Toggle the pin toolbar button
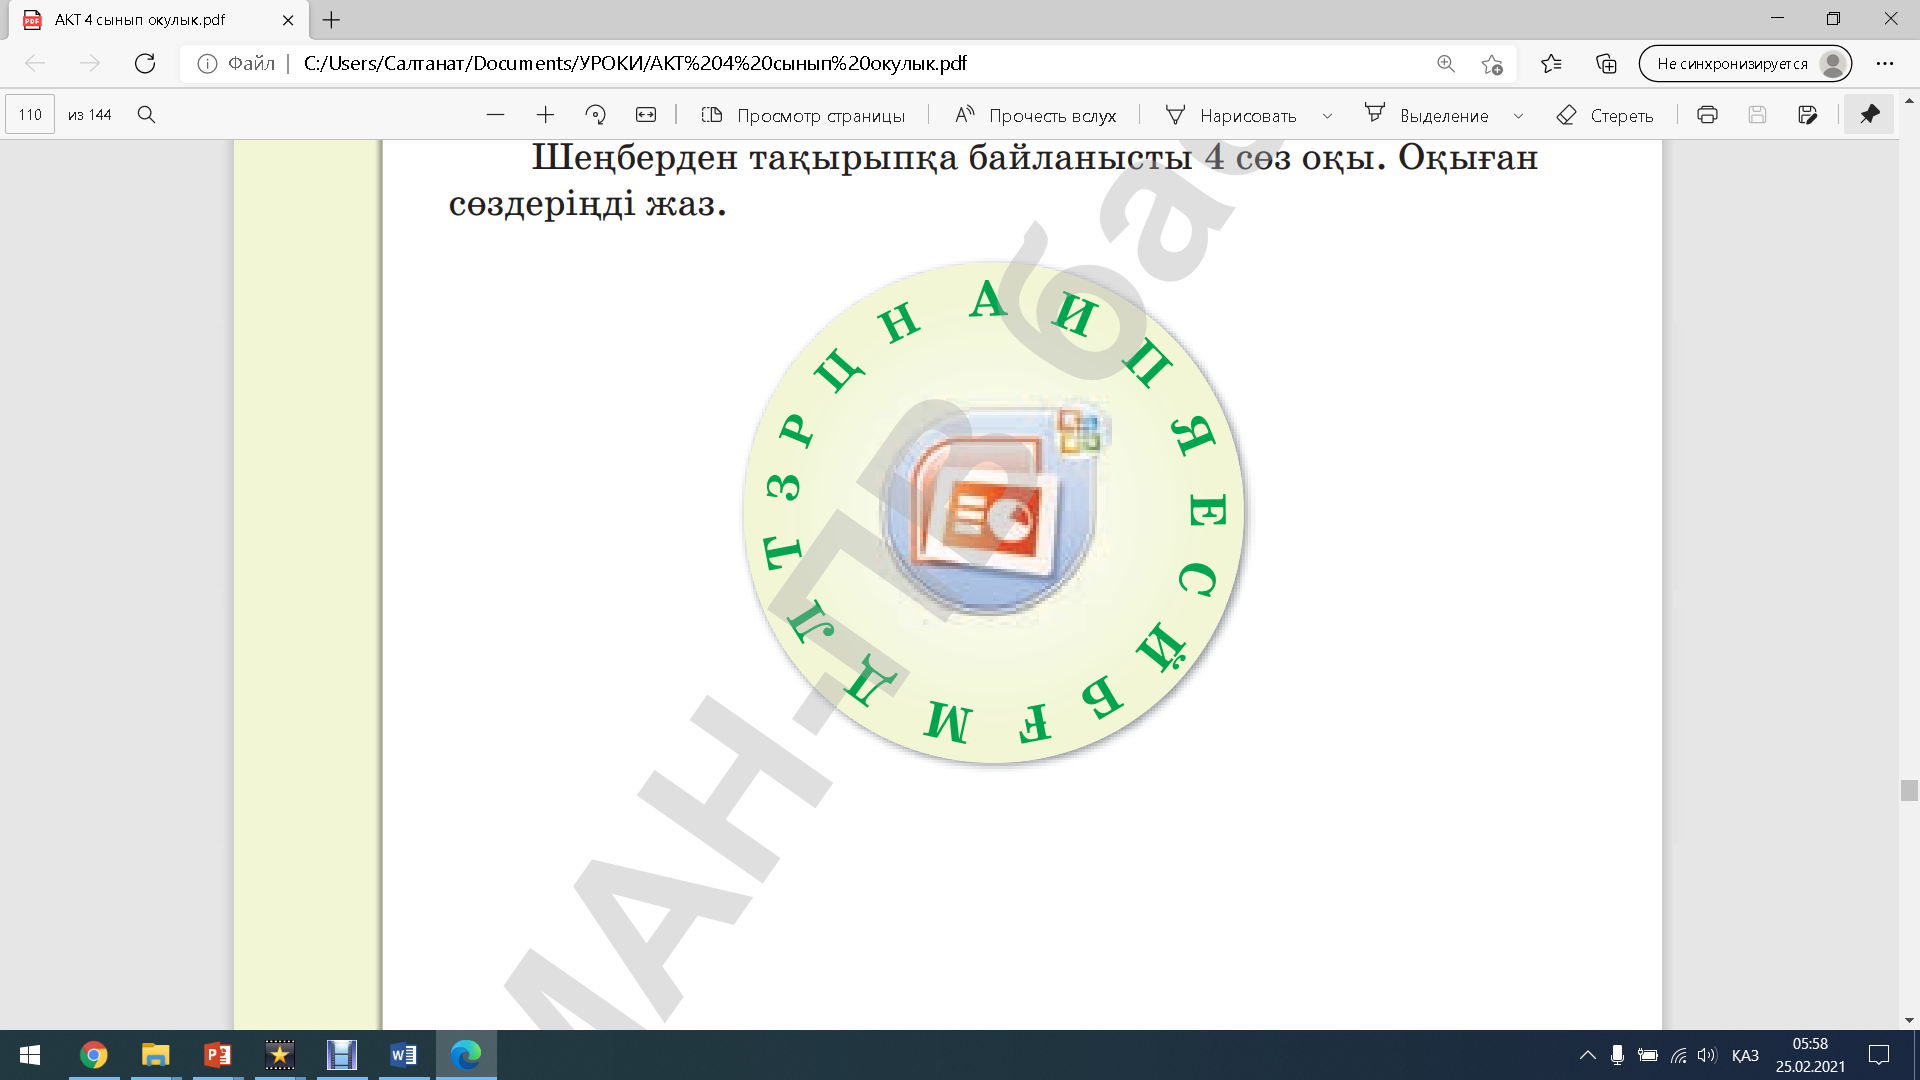 pyautogui.click(x=1869, y=115)
